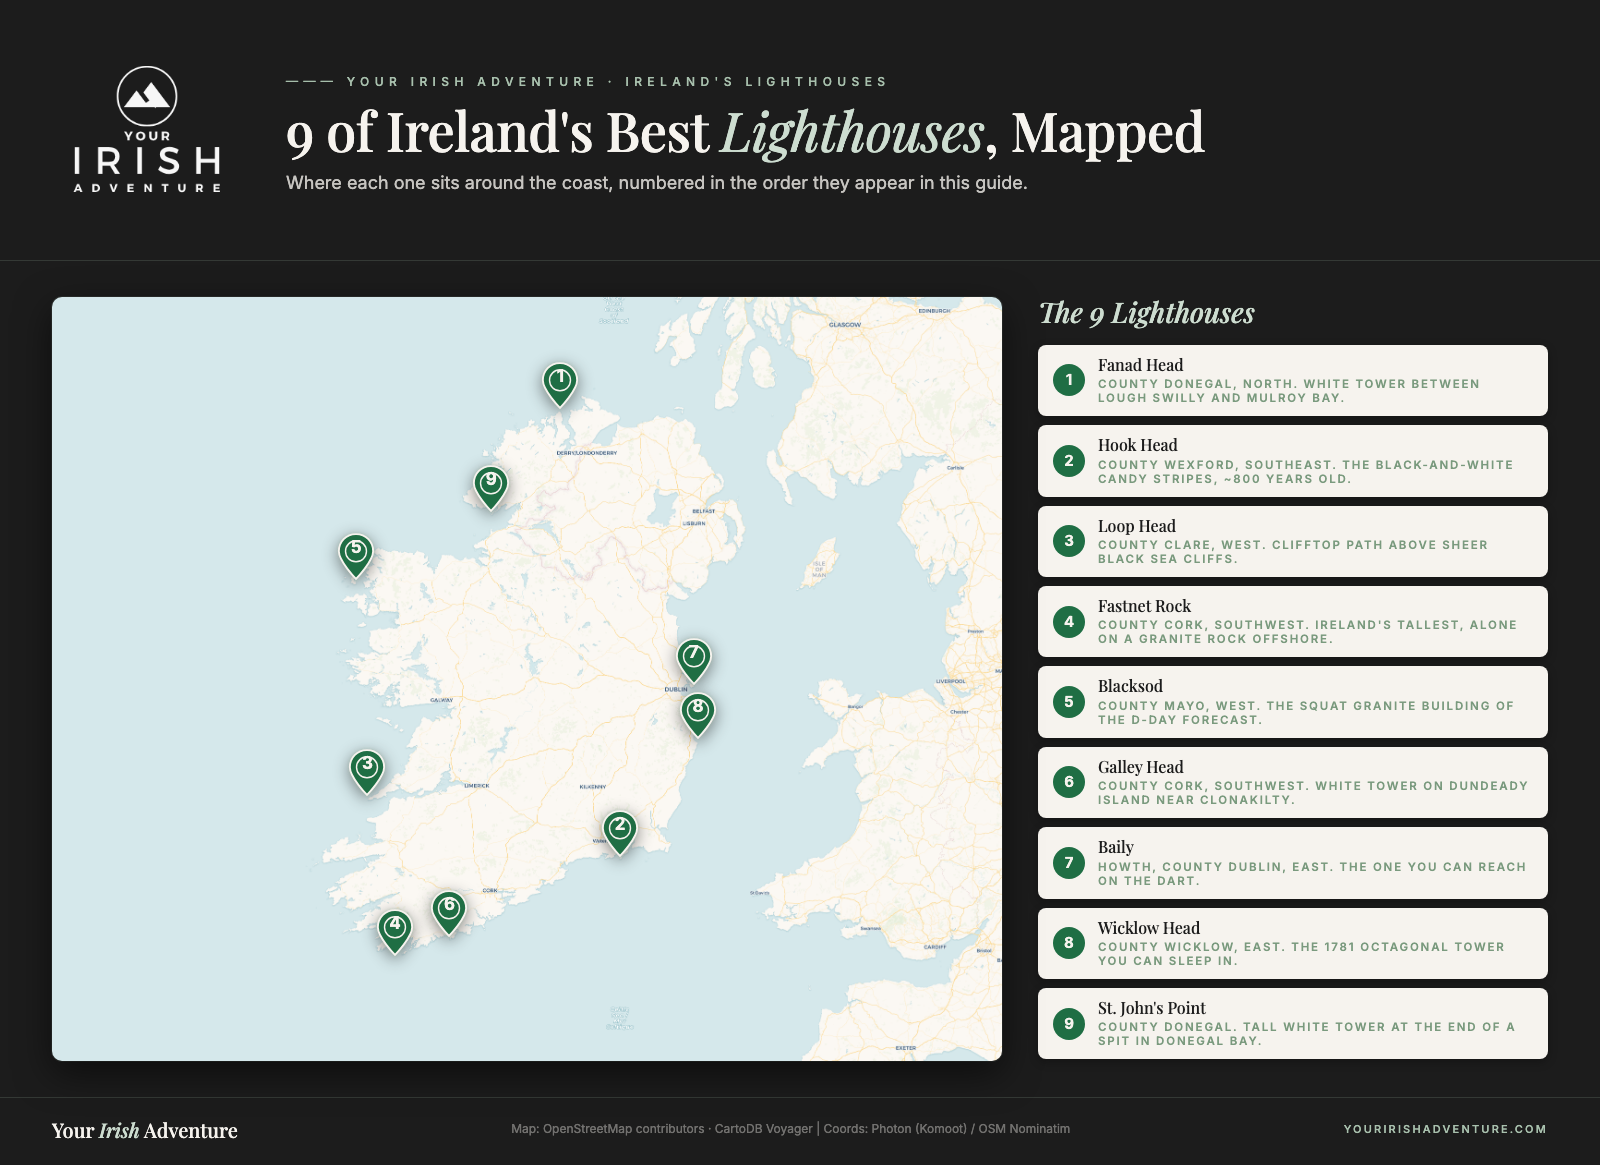Click green number 6 badge beside Galley Head
The width and height of the screenshot is (1600, 1165).
(1069, 782)
